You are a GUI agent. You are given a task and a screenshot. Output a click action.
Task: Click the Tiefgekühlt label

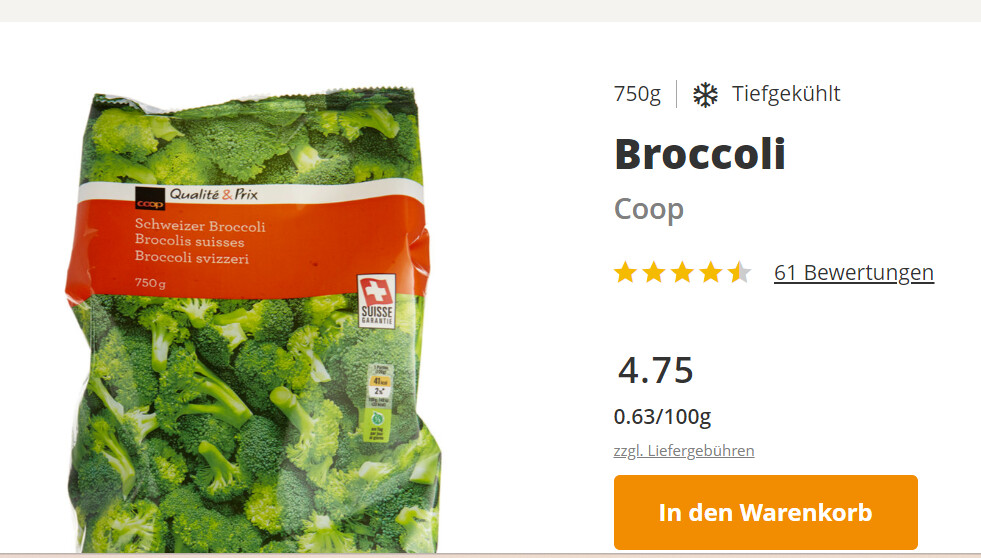786,94
